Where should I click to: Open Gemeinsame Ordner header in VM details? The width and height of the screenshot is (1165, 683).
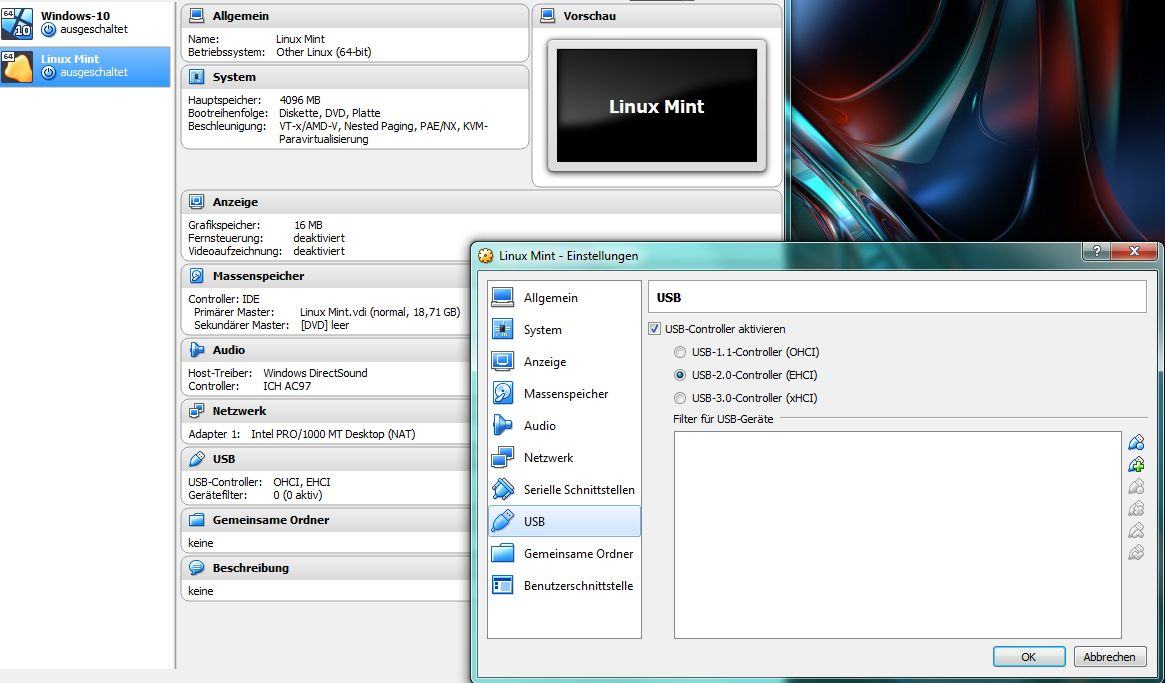(x=325, y=519)
